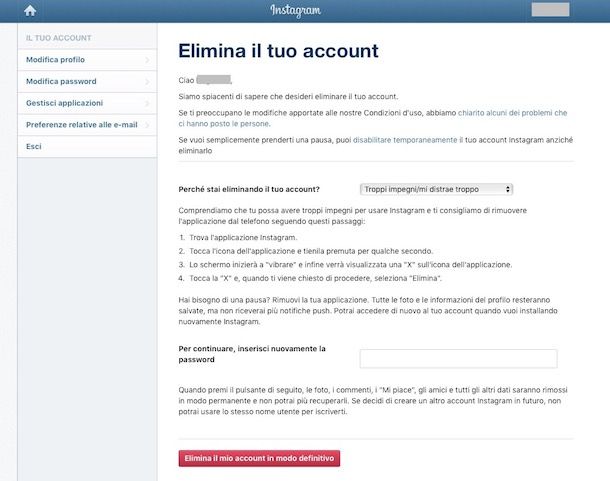
Task: Click the password re-entry field
Action: 458,359
